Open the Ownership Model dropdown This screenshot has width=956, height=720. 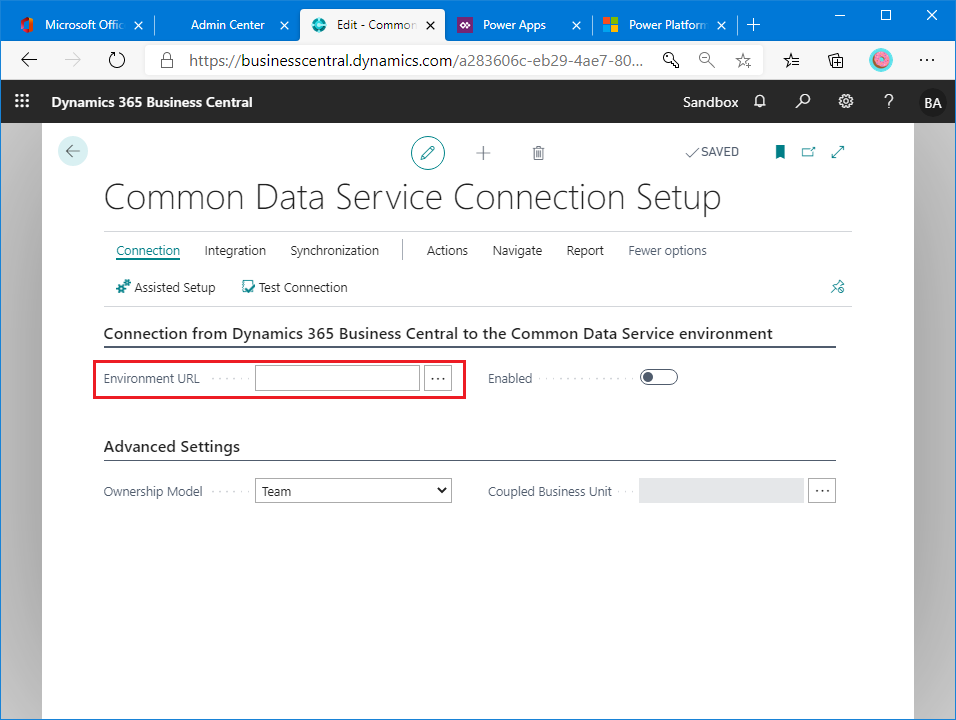coord(353,491)
